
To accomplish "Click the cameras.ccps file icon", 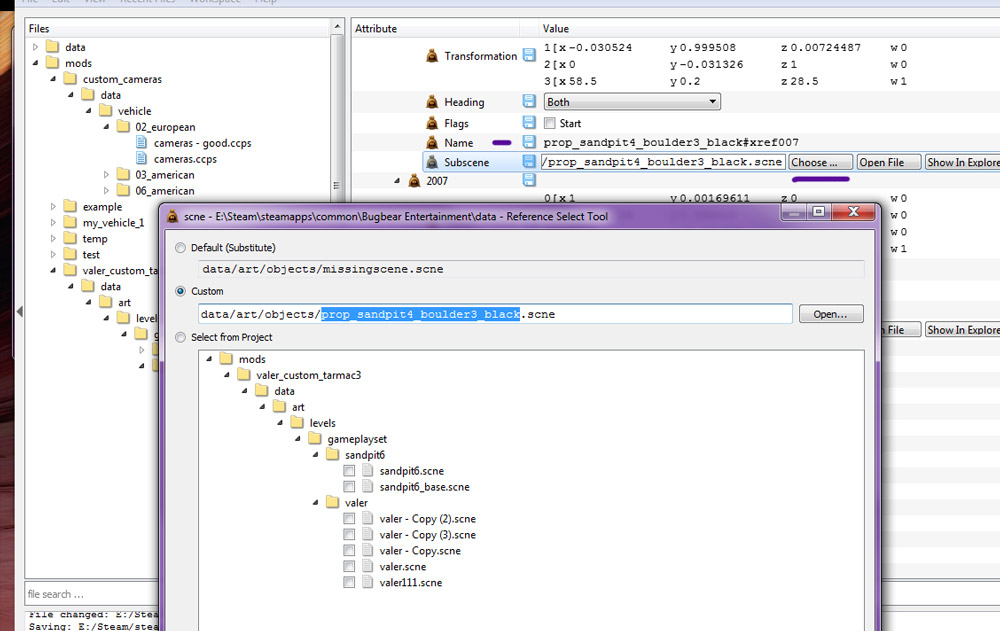I will click(x=142, y=158).
